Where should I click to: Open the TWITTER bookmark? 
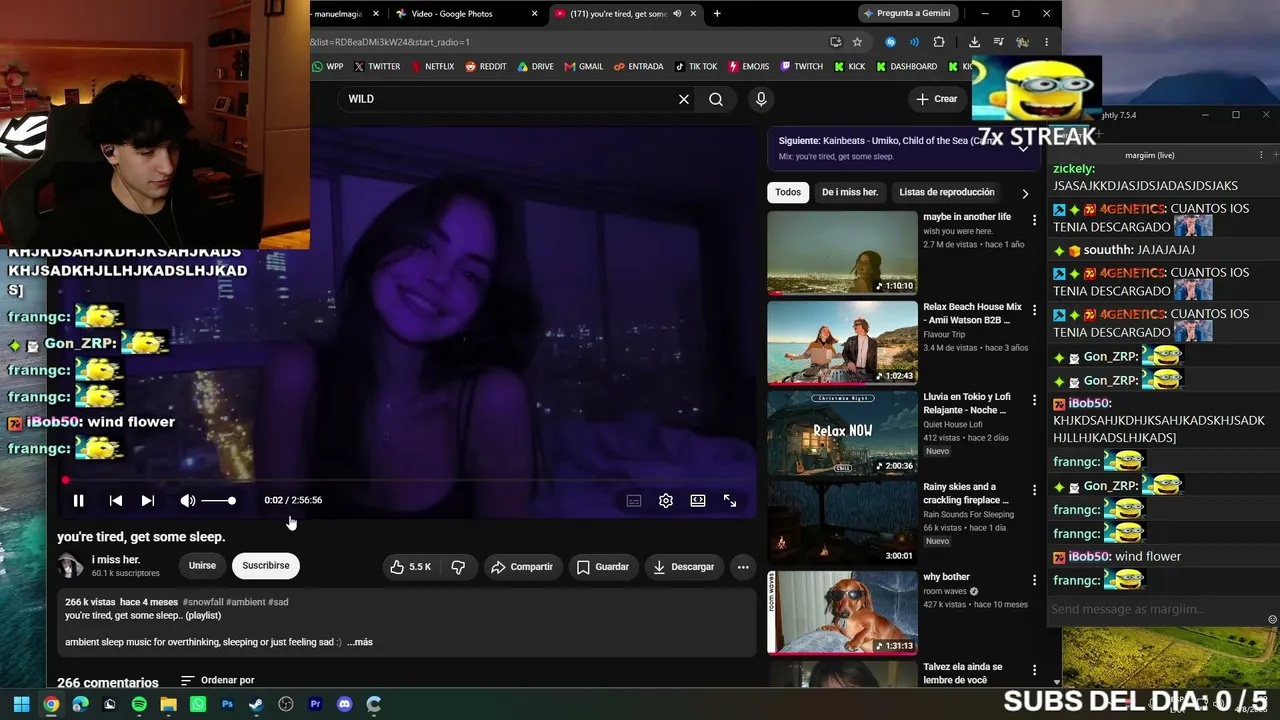377,67
